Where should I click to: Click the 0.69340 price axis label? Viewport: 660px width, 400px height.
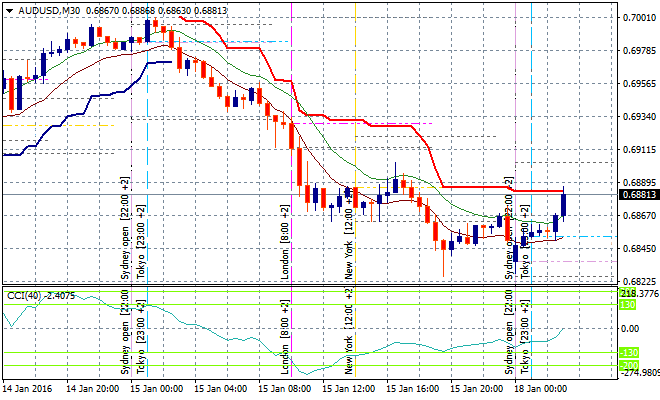pyautogui.click(x=639, y=116)
